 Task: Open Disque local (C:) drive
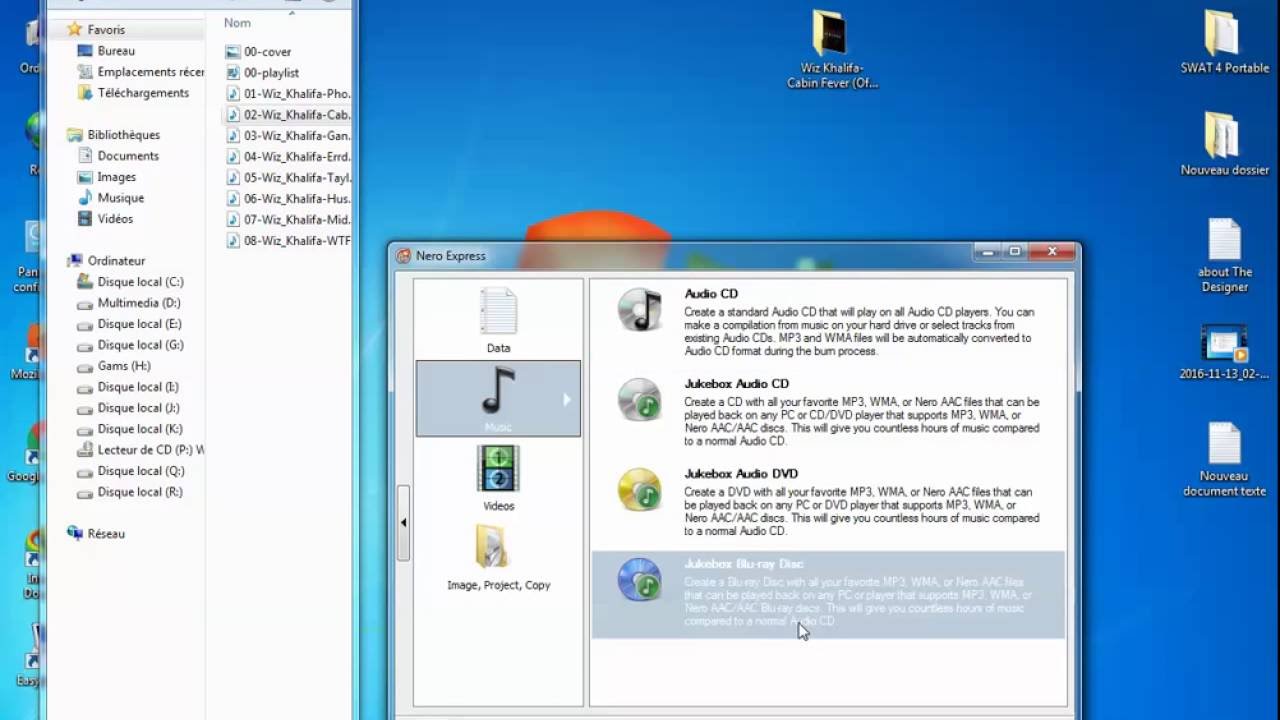pos(131,282)
